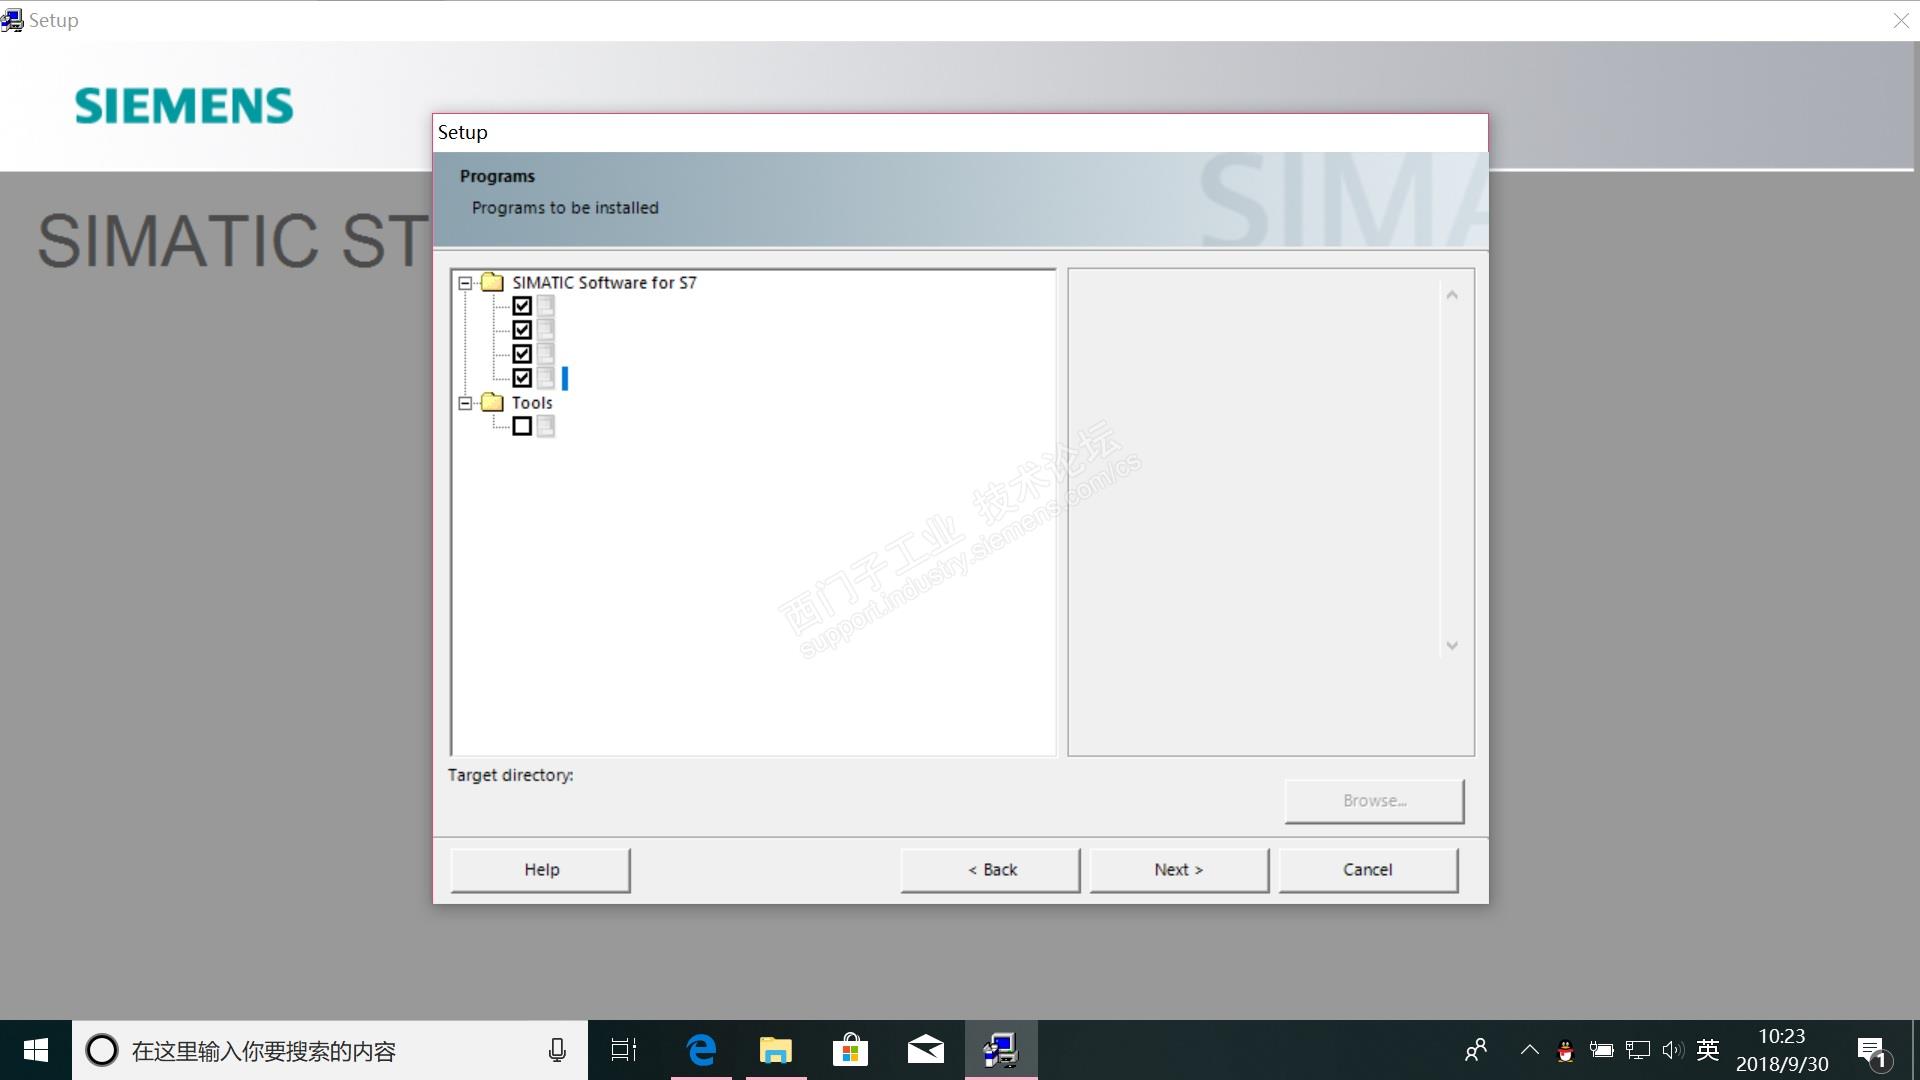Select the Tools folder tree item
The height and width of the screenshot is (1080, 1920).
coord(531,403)
